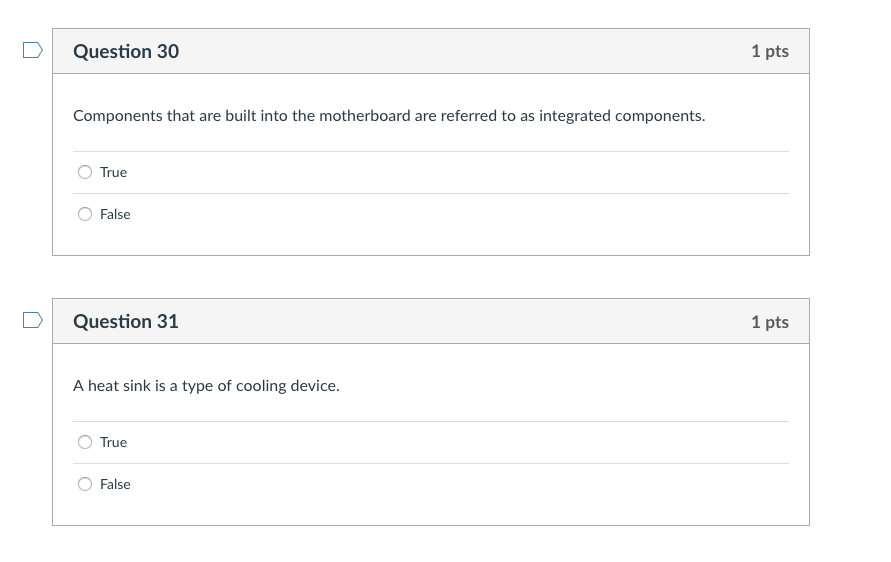Click the Question 30 heading
This screenshot has width=891, height=562.
(x=126, y=51)
